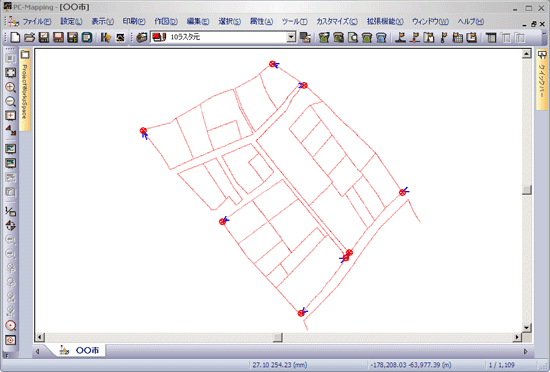This screenshot has width=550, height=372.
Task: Click the red bullseye square icon at toolbar bottom
Action: pyautogui.click(x=11, y=340)
